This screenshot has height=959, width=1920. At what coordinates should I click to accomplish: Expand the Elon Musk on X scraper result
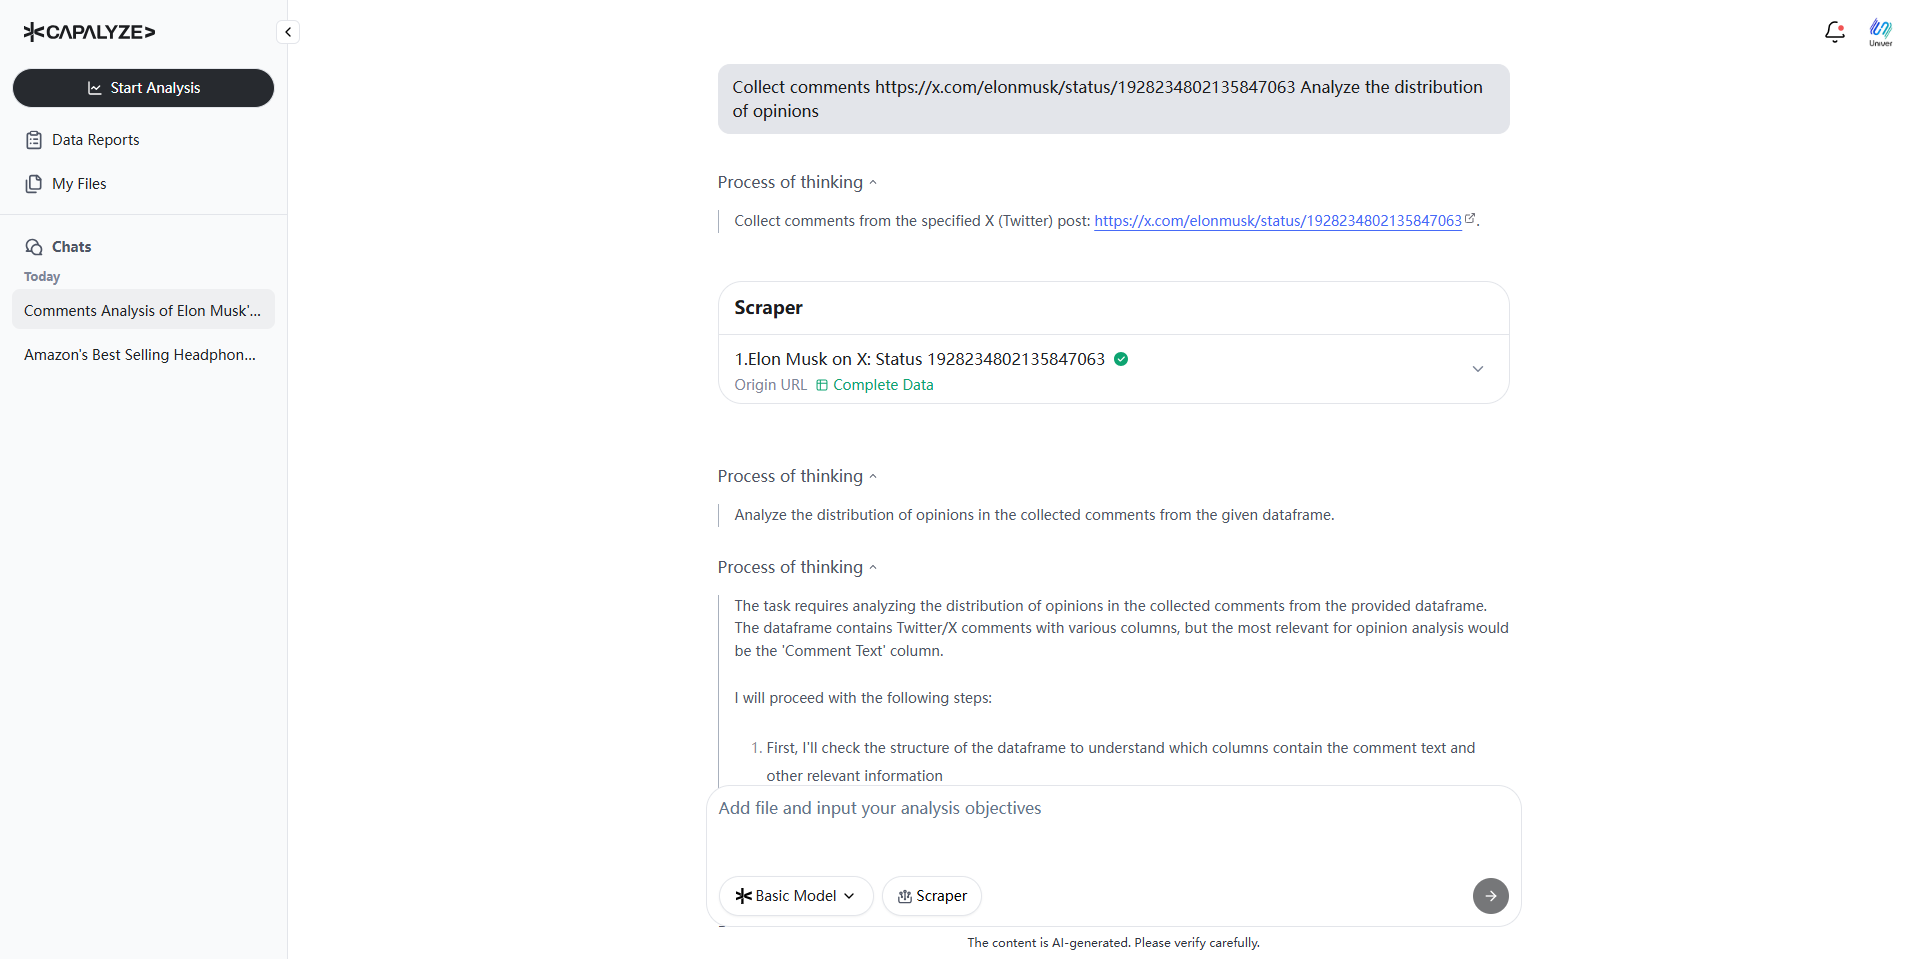pyautogui.click(x=1477, y=369)
